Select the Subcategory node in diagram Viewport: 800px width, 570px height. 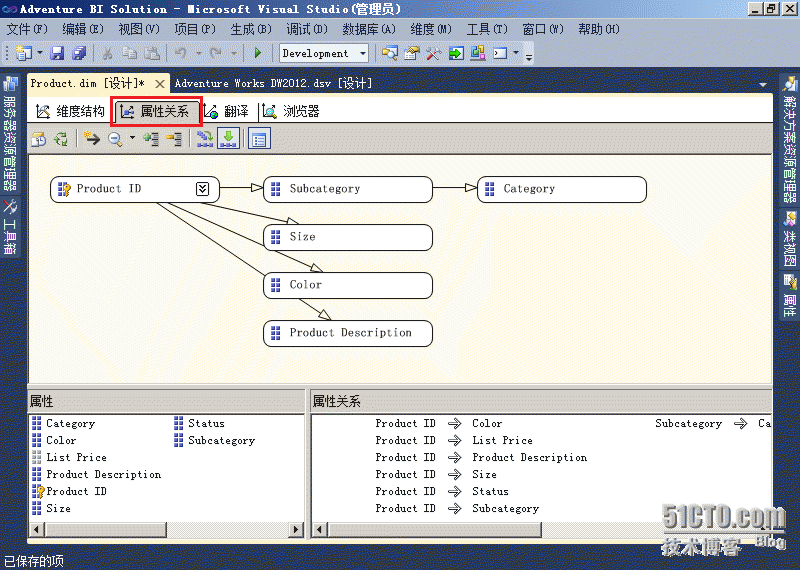(348, 189)
